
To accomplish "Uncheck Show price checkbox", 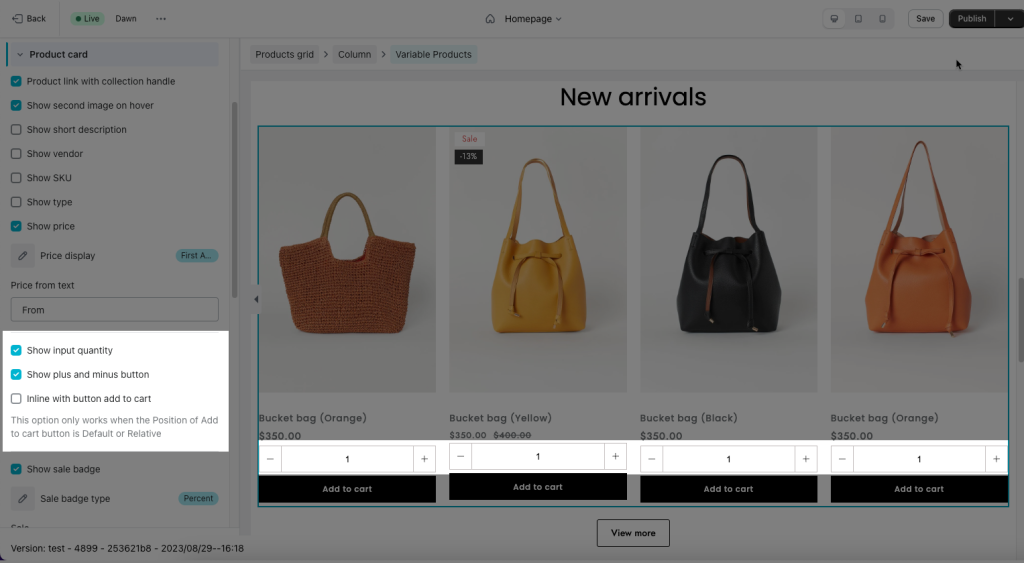I will tap(16, 226).
